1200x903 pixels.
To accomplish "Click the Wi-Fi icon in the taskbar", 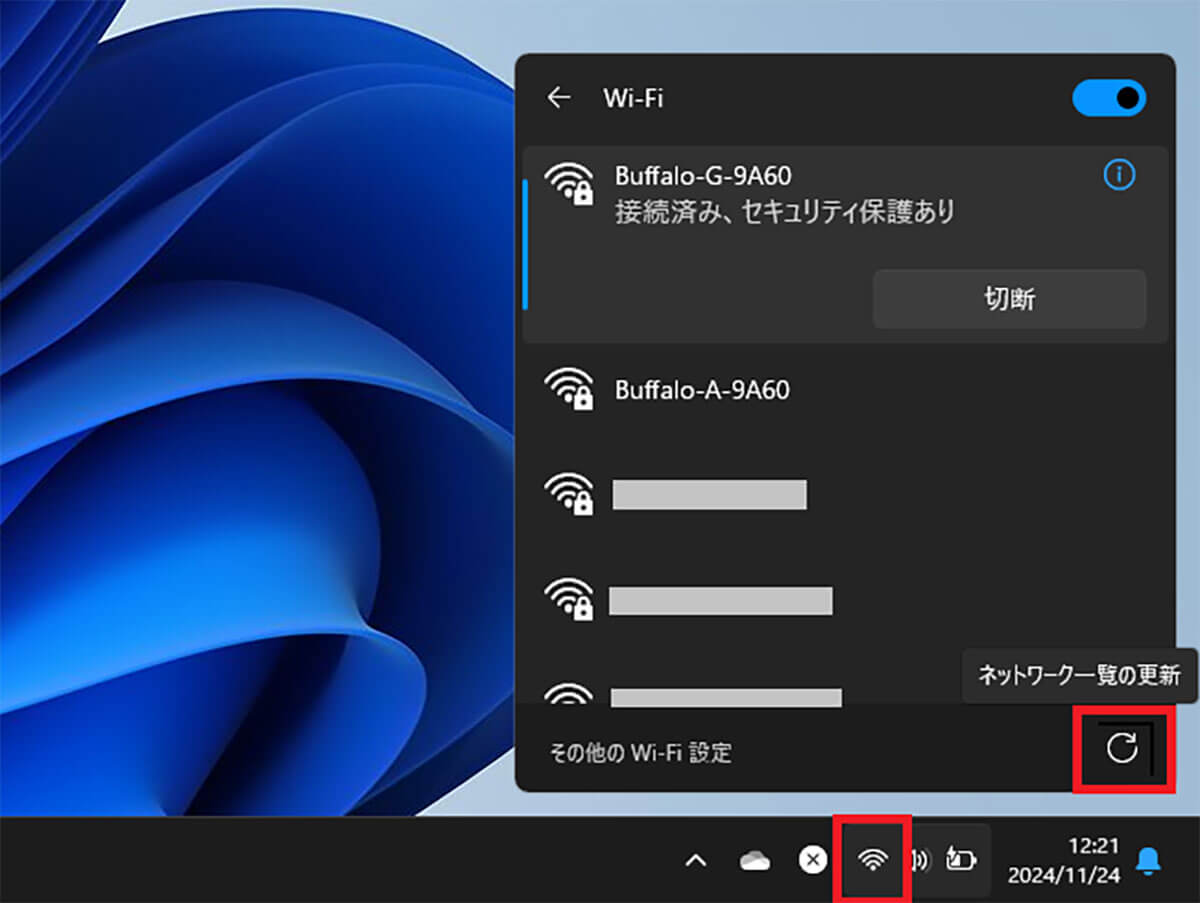I will (x=874, y=859).
